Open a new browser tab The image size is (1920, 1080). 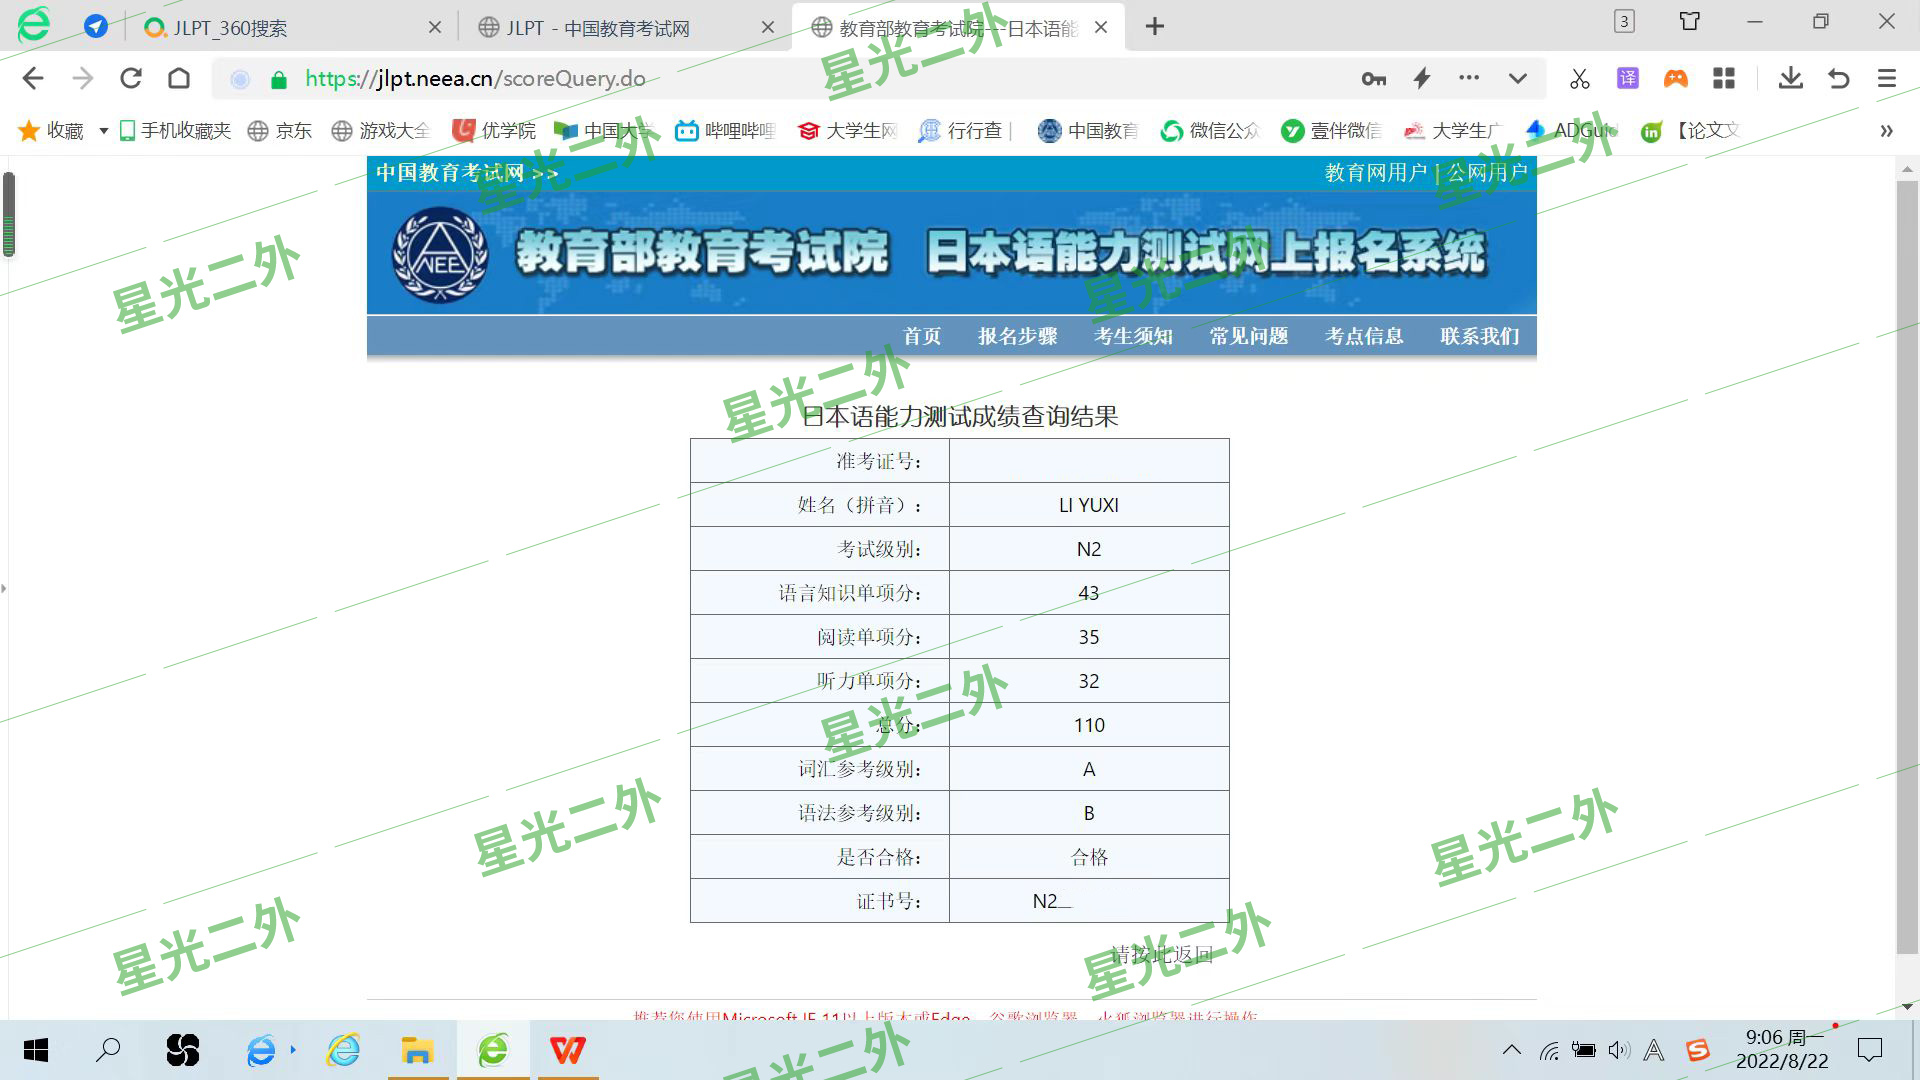1155,27
